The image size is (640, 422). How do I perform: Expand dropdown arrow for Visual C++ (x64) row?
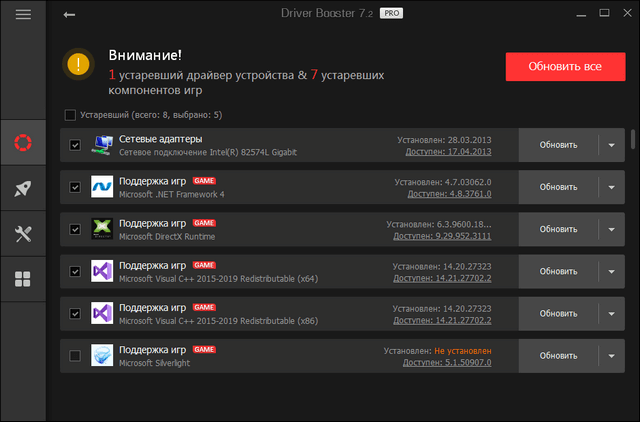click(611, 271)
